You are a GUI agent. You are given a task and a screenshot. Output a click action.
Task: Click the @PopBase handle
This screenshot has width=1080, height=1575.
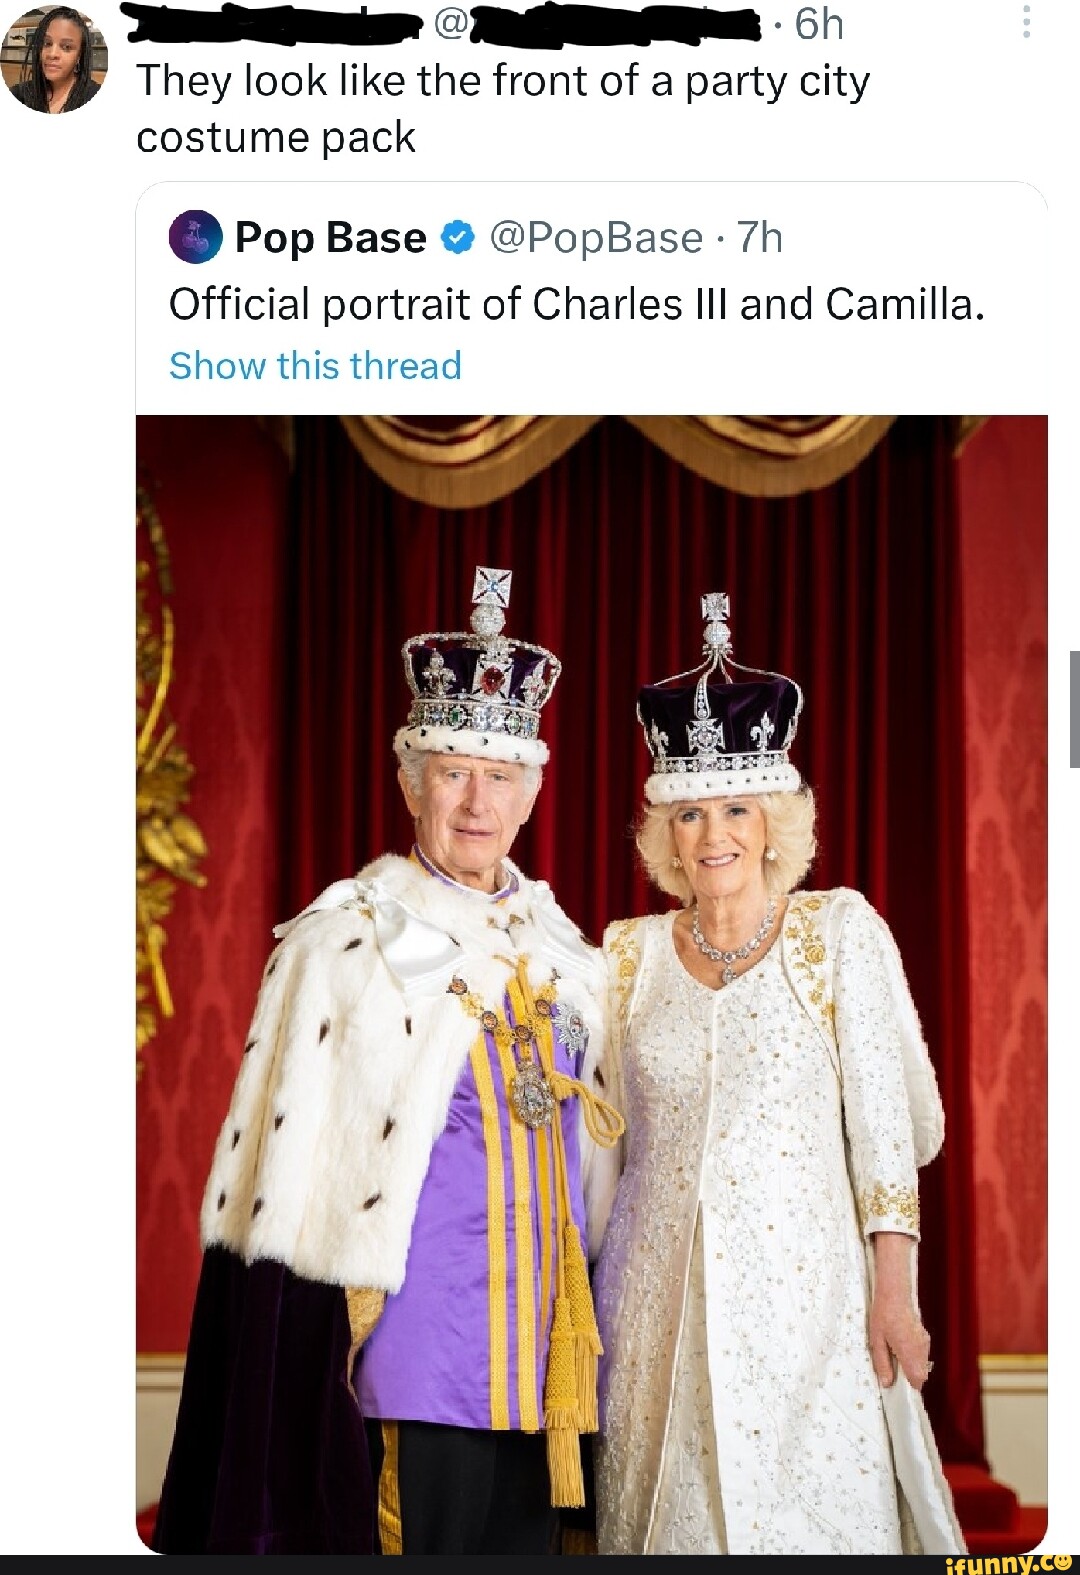(x=596, y=238)
